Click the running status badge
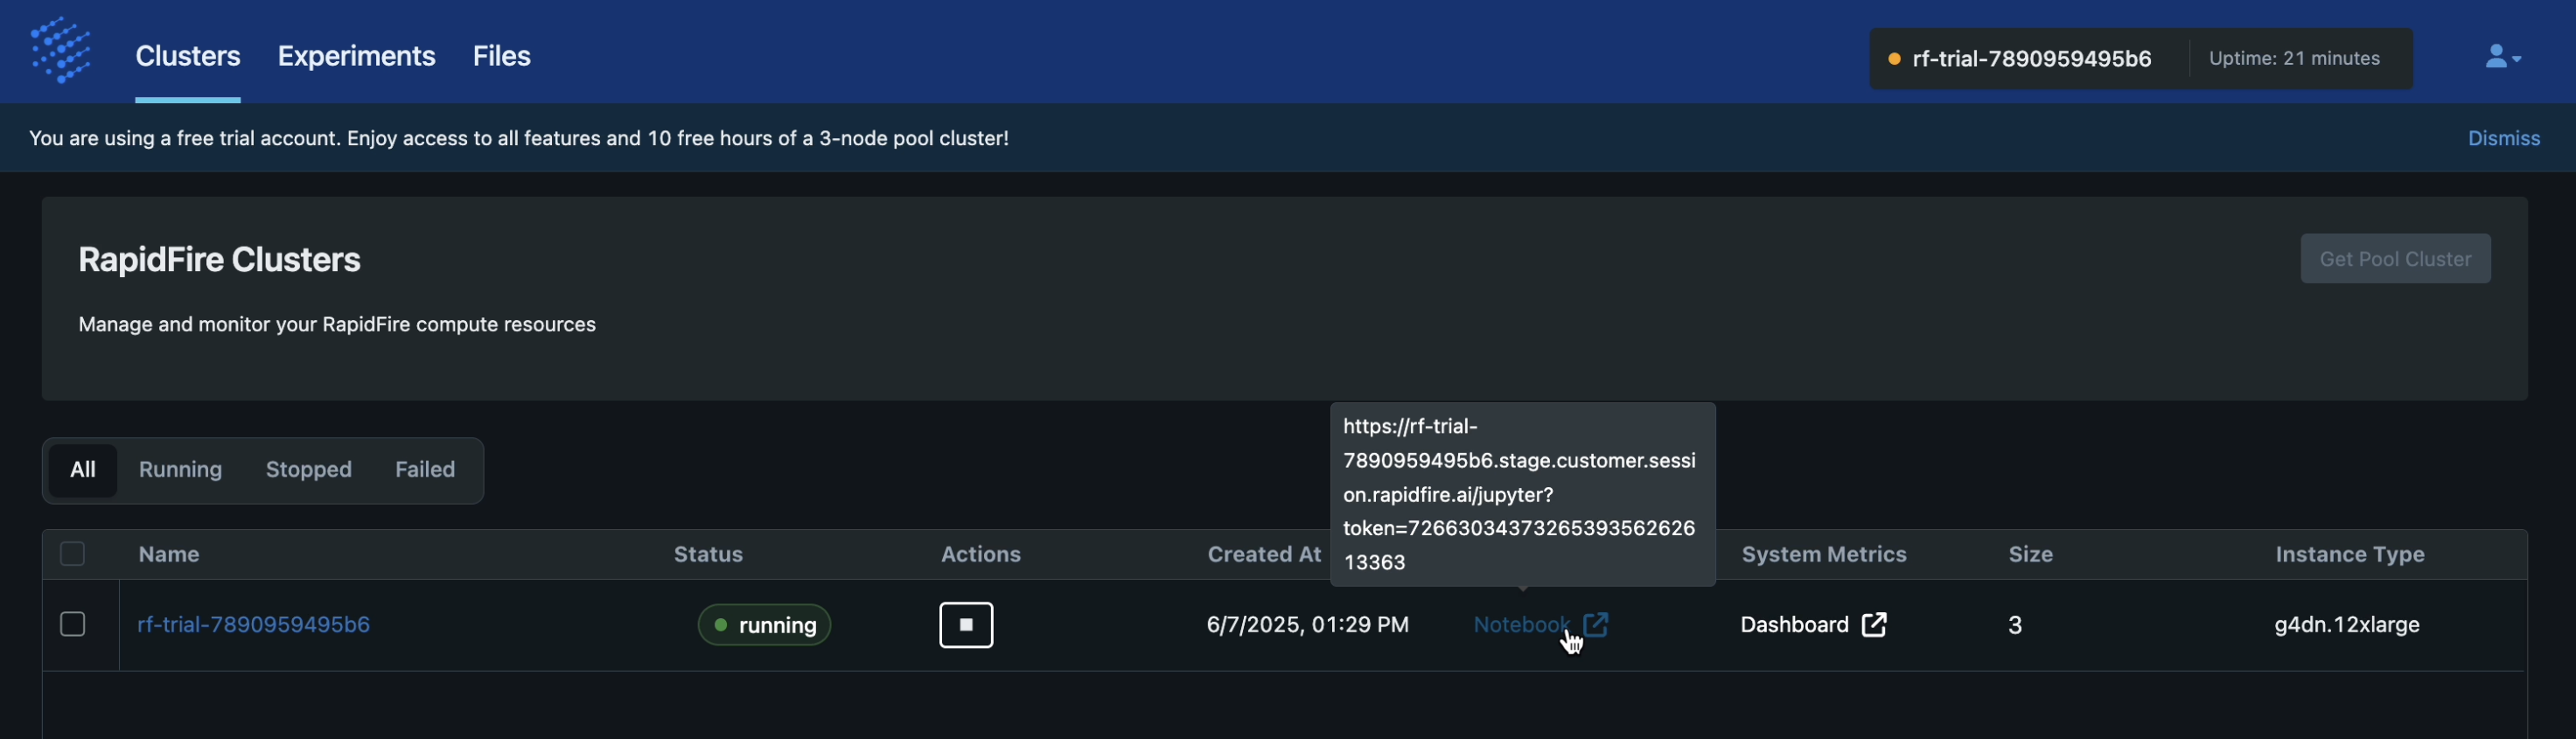This screenshot has height=739, width=2576. 764,625
